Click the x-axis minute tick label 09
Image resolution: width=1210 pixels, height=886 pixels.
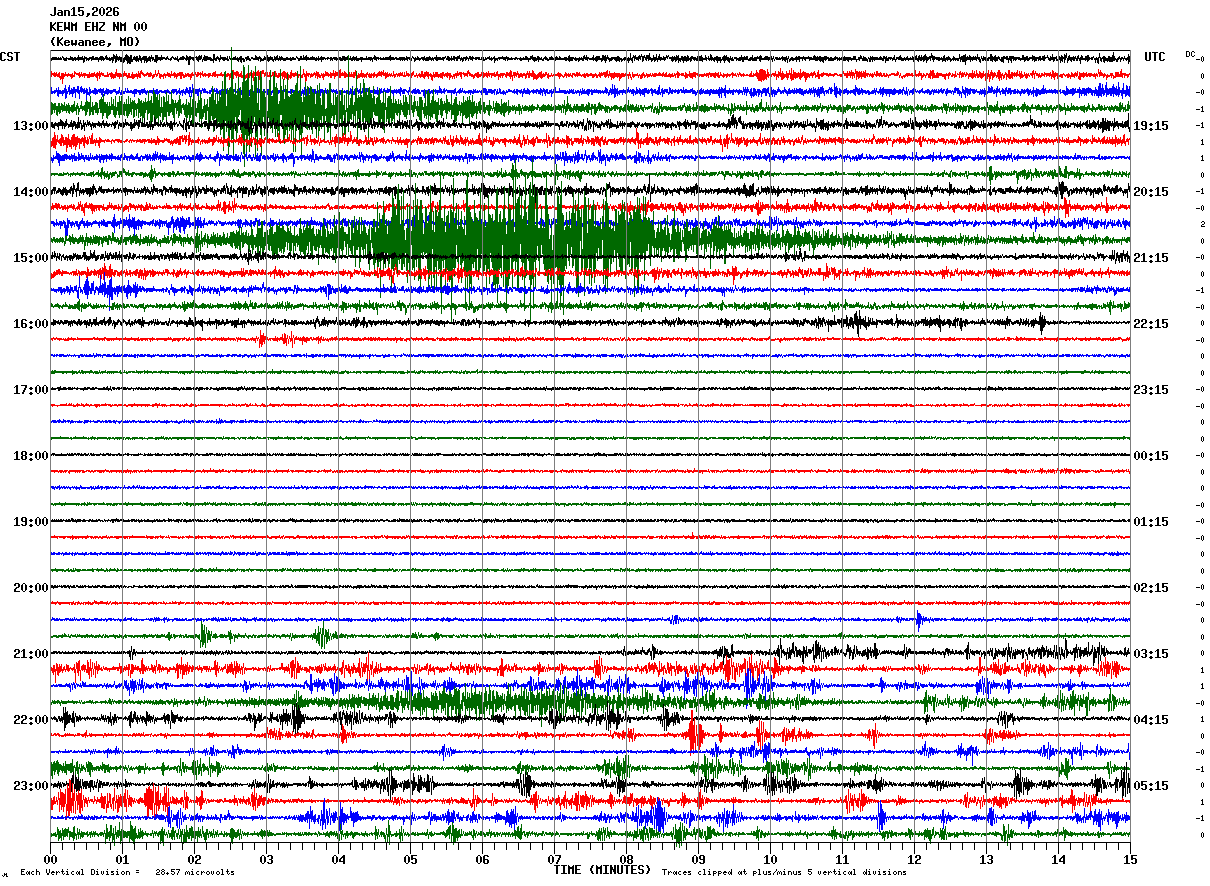click(x=698, y=859)
